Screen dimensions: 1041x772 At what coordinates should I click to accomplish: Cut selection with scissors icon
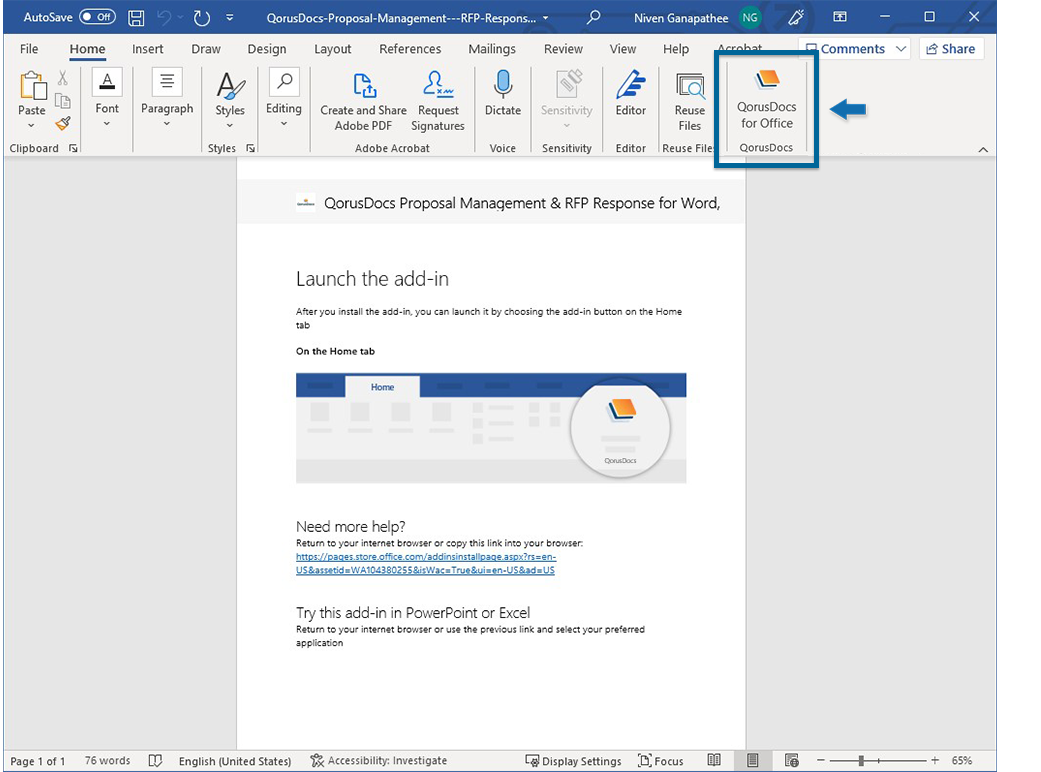click(62, 78)
